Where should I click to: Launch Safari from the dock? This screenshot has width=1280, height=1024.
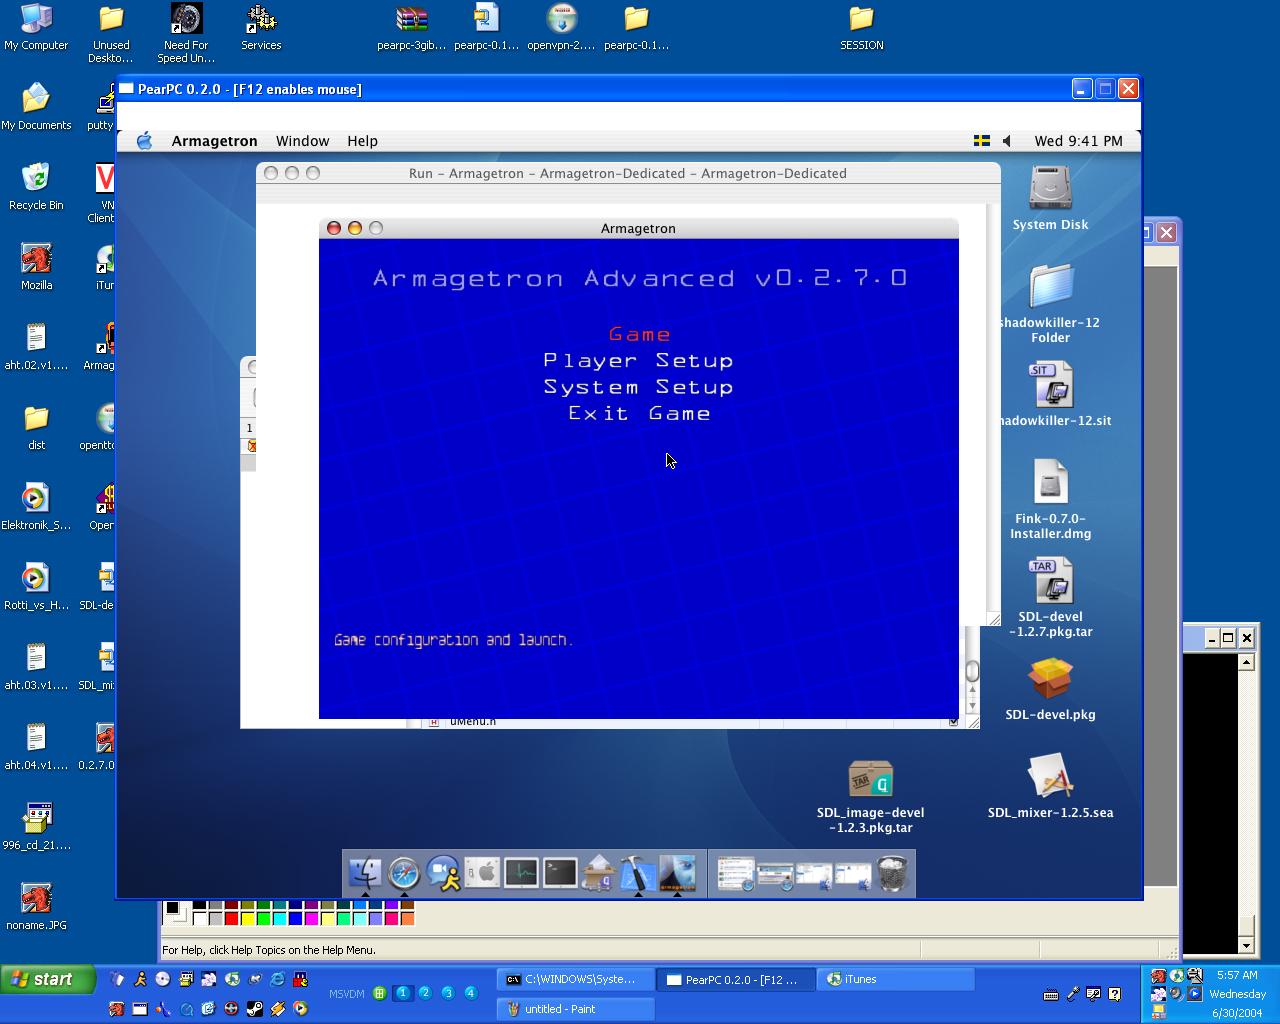(x=404, y=873)
